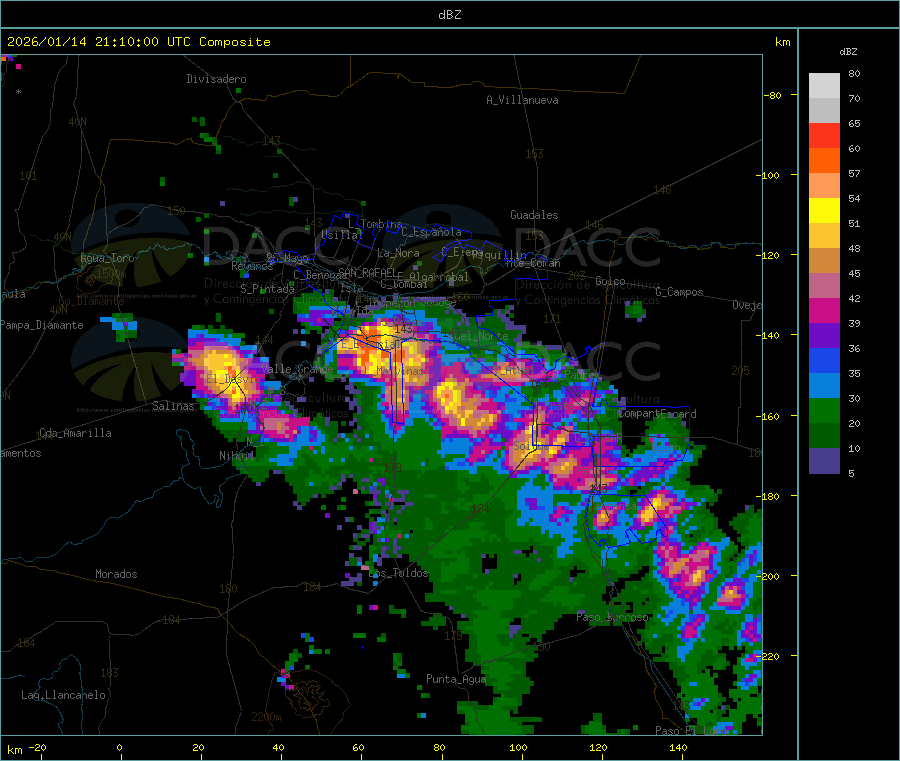The image size is (900, 761).
Task: Select the magenta 39–42 dBZ legend swatch
Action: pyautogui.click(x=824, y=311)
